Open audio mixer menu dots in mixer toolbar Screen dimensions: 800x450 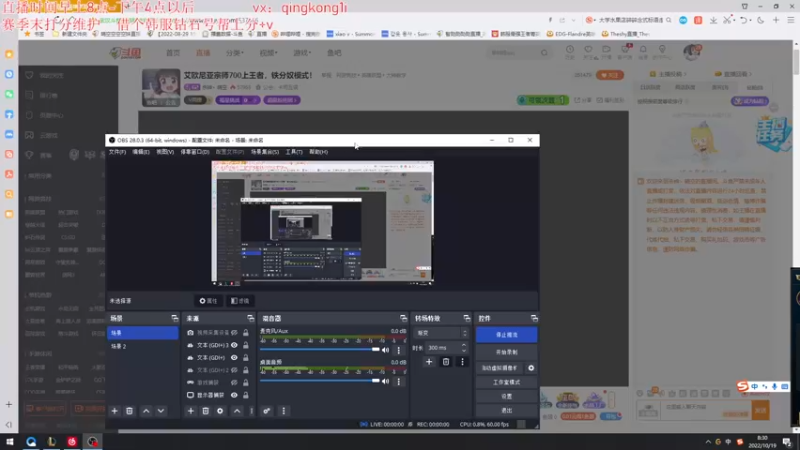(284, 411)
